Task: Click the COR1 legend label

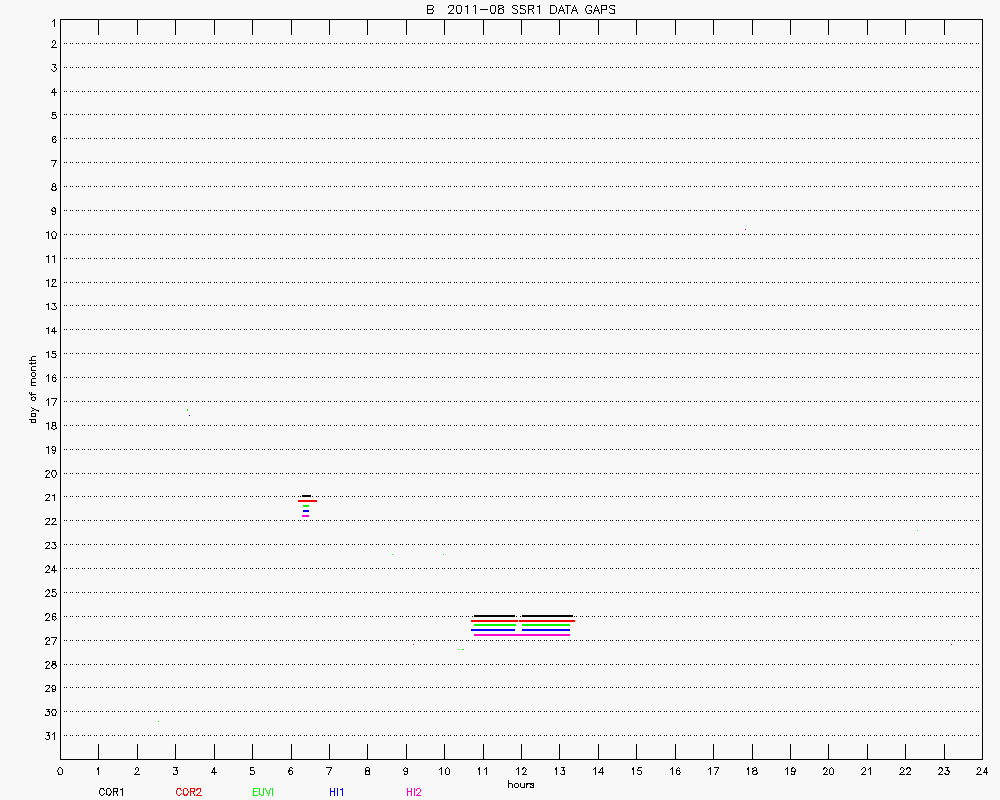Action: pos(111,792)
